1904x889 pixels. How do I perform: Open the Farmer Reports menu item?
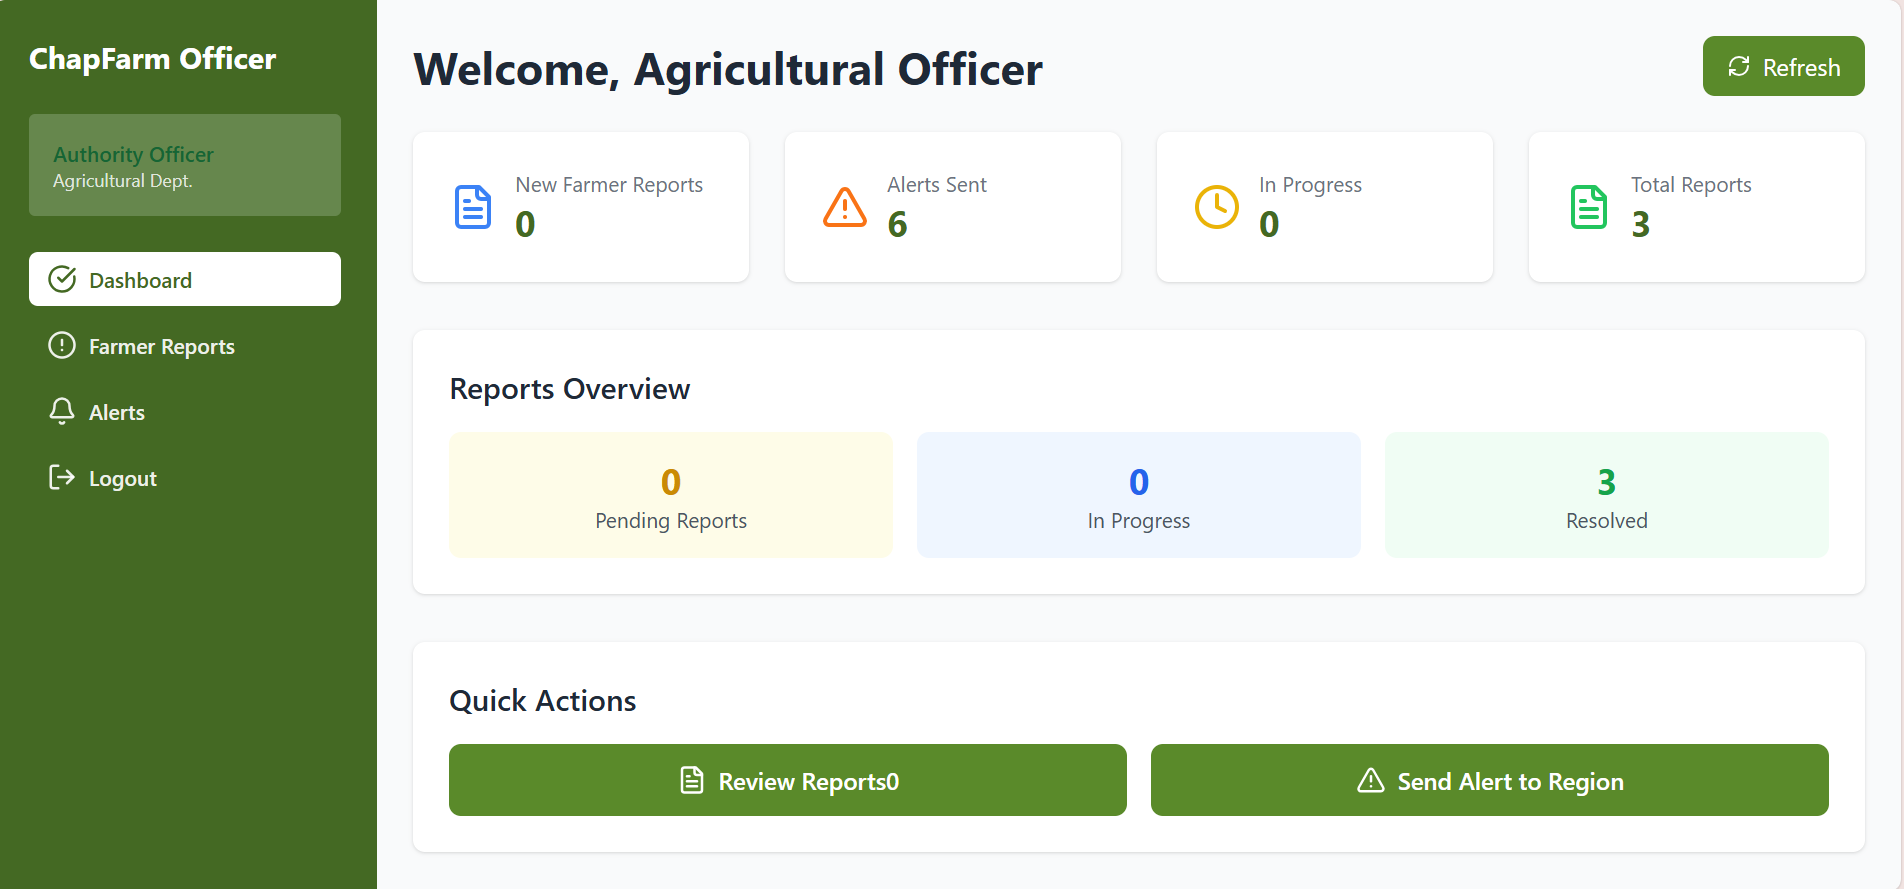[x=162, y=346]
